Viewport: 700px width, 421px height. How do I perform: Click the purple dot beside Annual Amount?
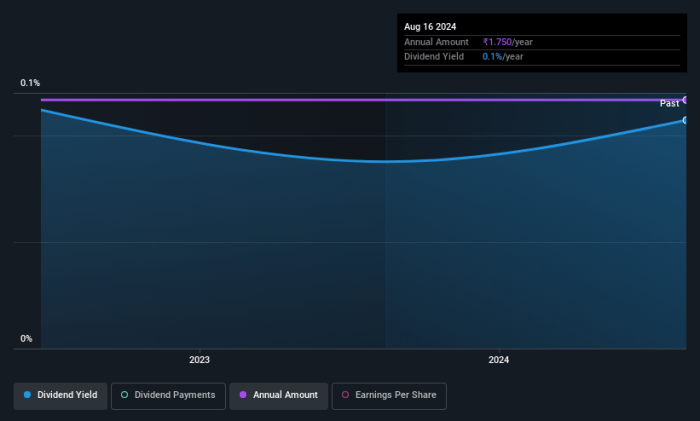[242, 395]
